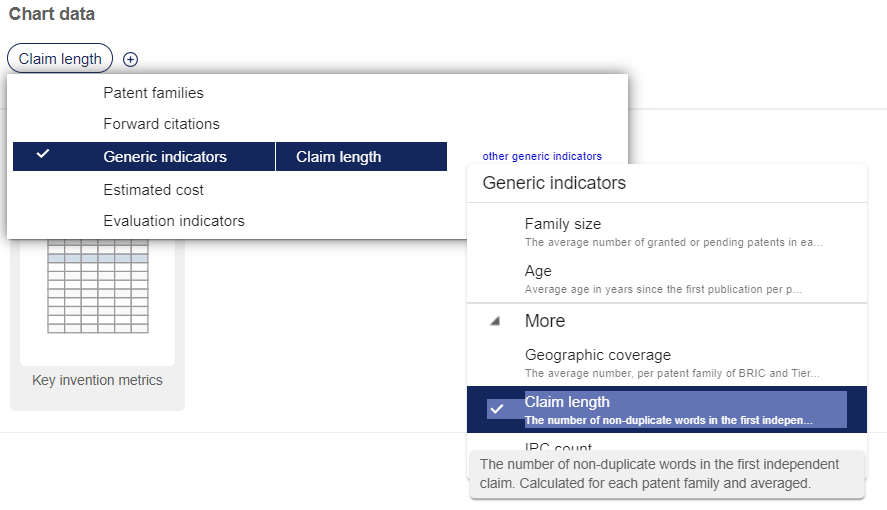
Task: Toggle the checked Claim length checkmark
Action: point(497,409)
